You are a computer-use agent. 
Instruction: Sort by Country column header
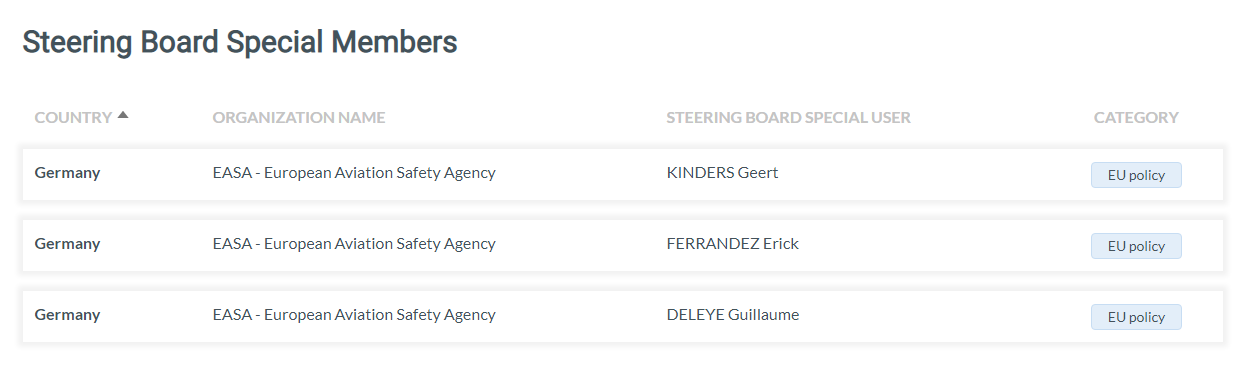73,117
